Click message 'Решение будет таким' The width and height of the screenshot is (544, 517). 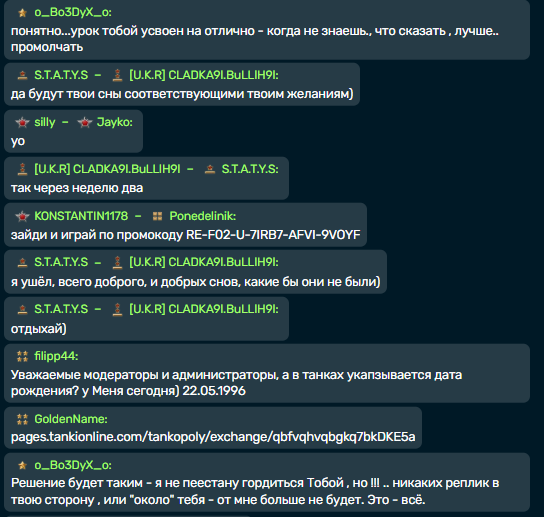255,491
